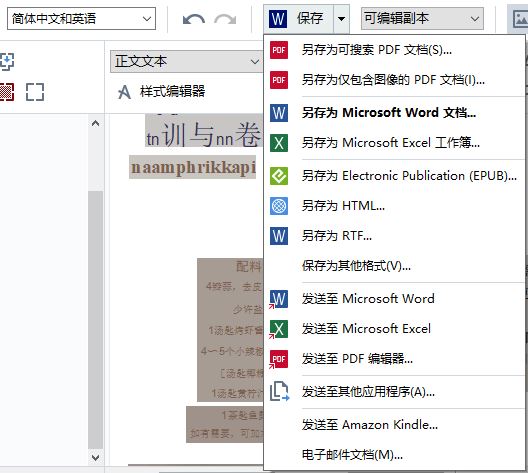Choose 另存为 Electronic Publication (EPUB)
528x473 pixels.
(394, 176)
